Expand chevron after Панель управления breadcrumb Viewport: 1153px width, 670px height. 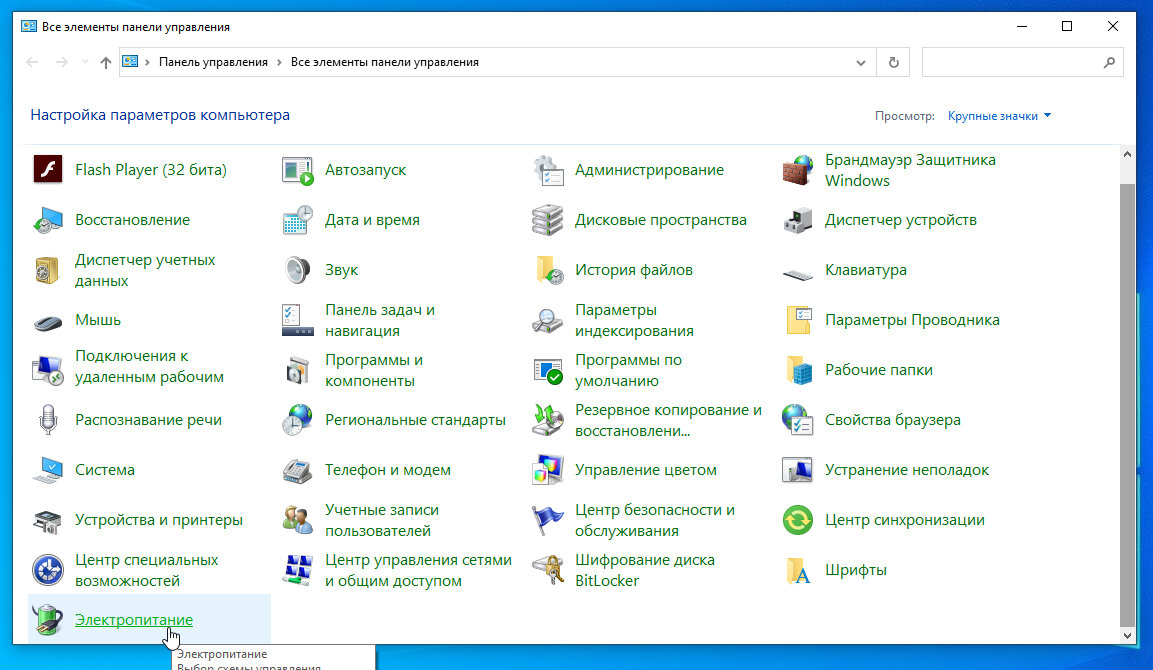pyautogui.click(x=279, y=63)
